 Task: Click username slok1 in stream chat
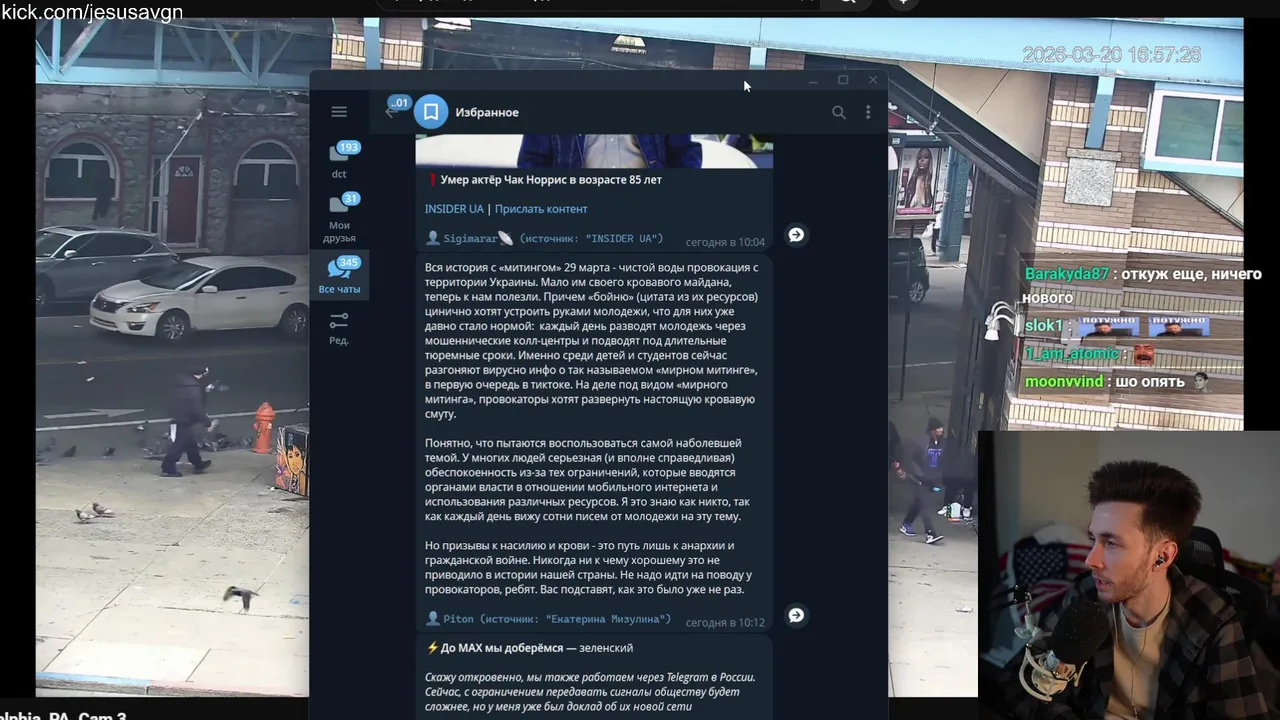click(1044, 326)
